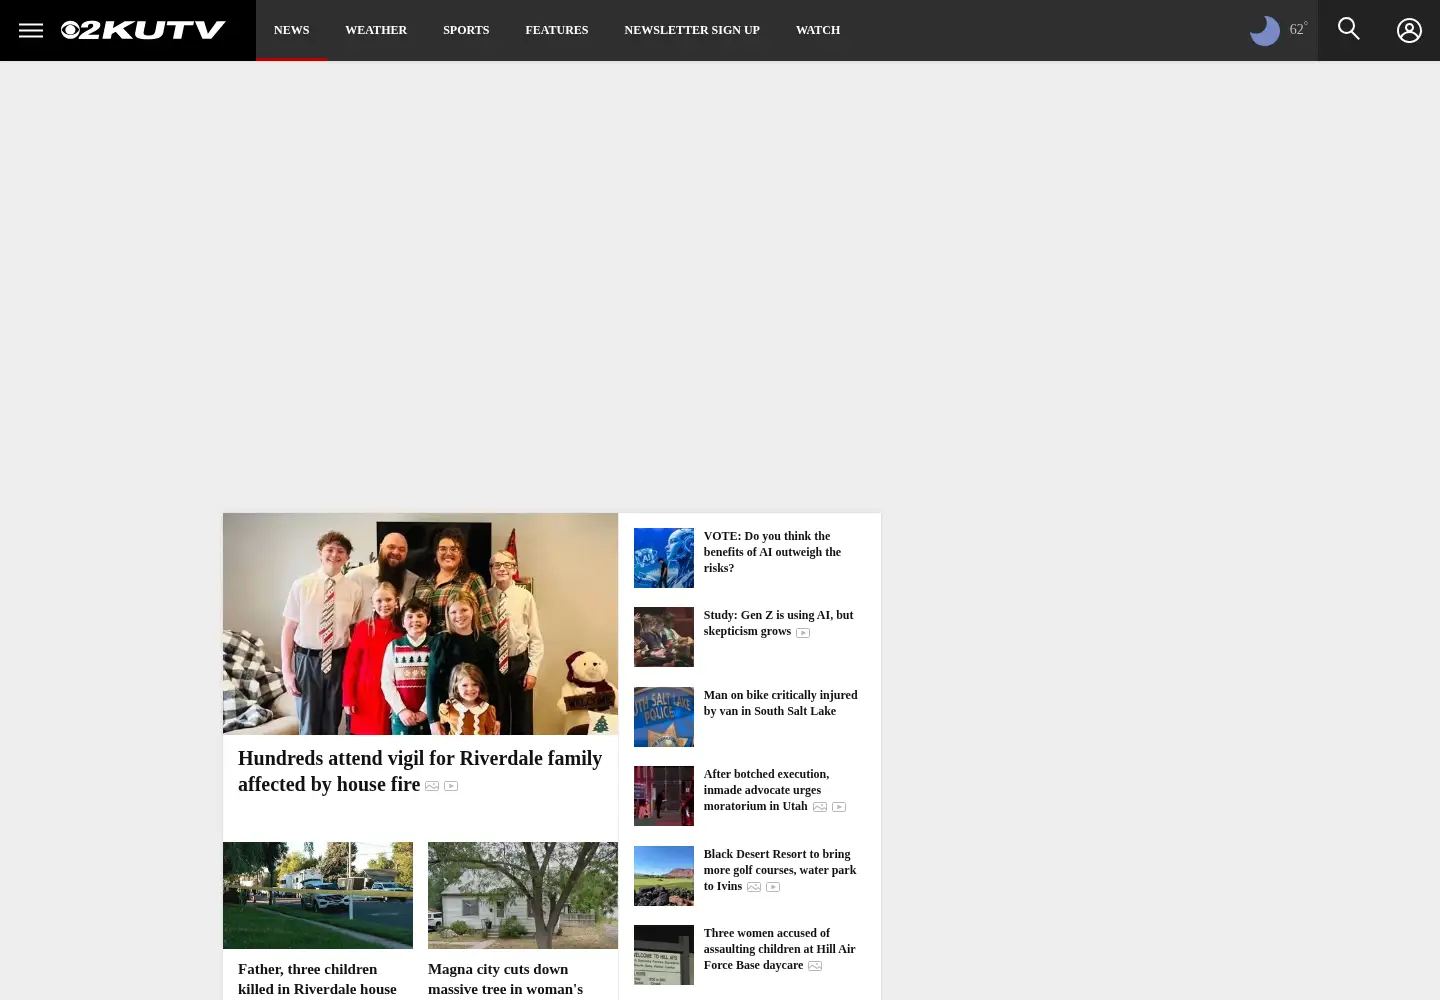The height and width of the screenshot is (1000, 1440).
Task: Open the Weather menu
Action: pos(376,30)
